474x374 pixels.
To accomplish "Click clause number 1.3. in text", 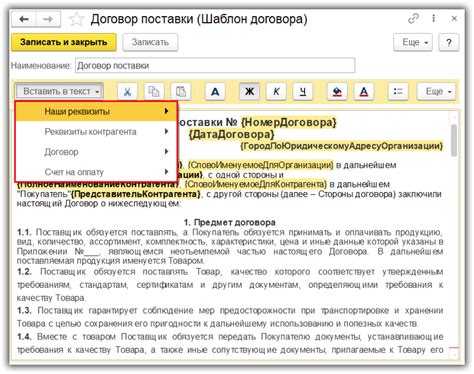I will (24, 310).
